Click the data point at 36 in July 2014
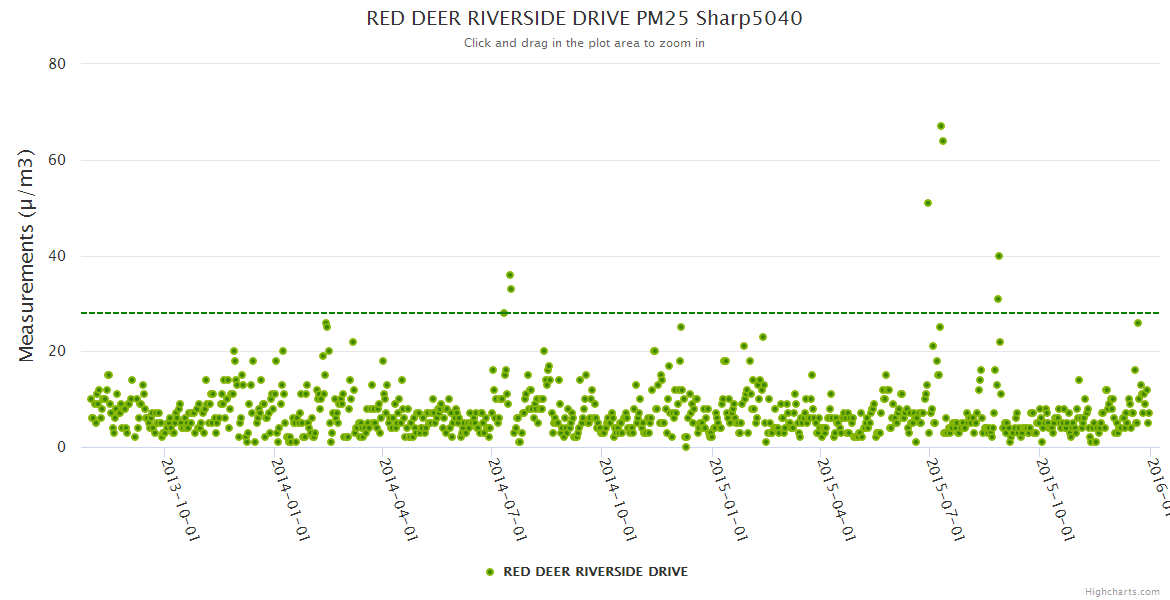Screen dimensions: 1170x600 click(510, 275)
